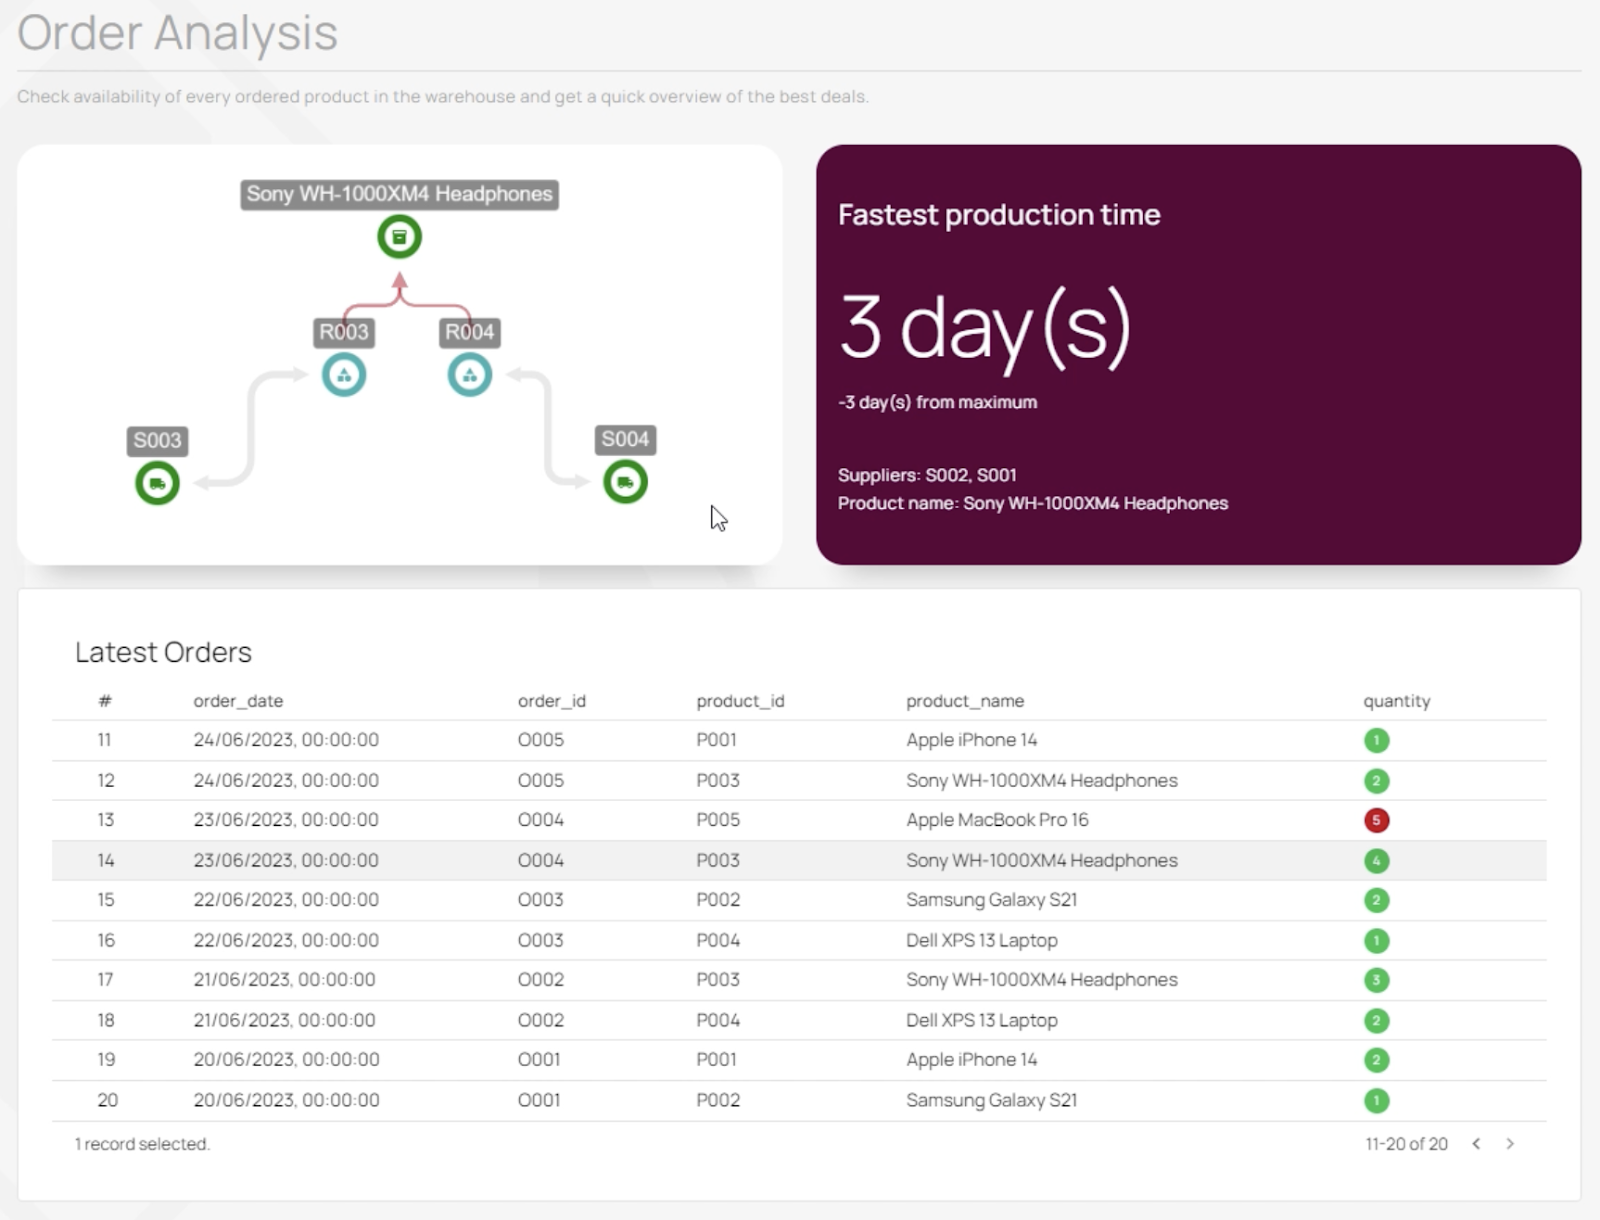The image size is (1600, 1220).
Task: Select Apple iPhone 14 in row 19
Action: 971,1059
